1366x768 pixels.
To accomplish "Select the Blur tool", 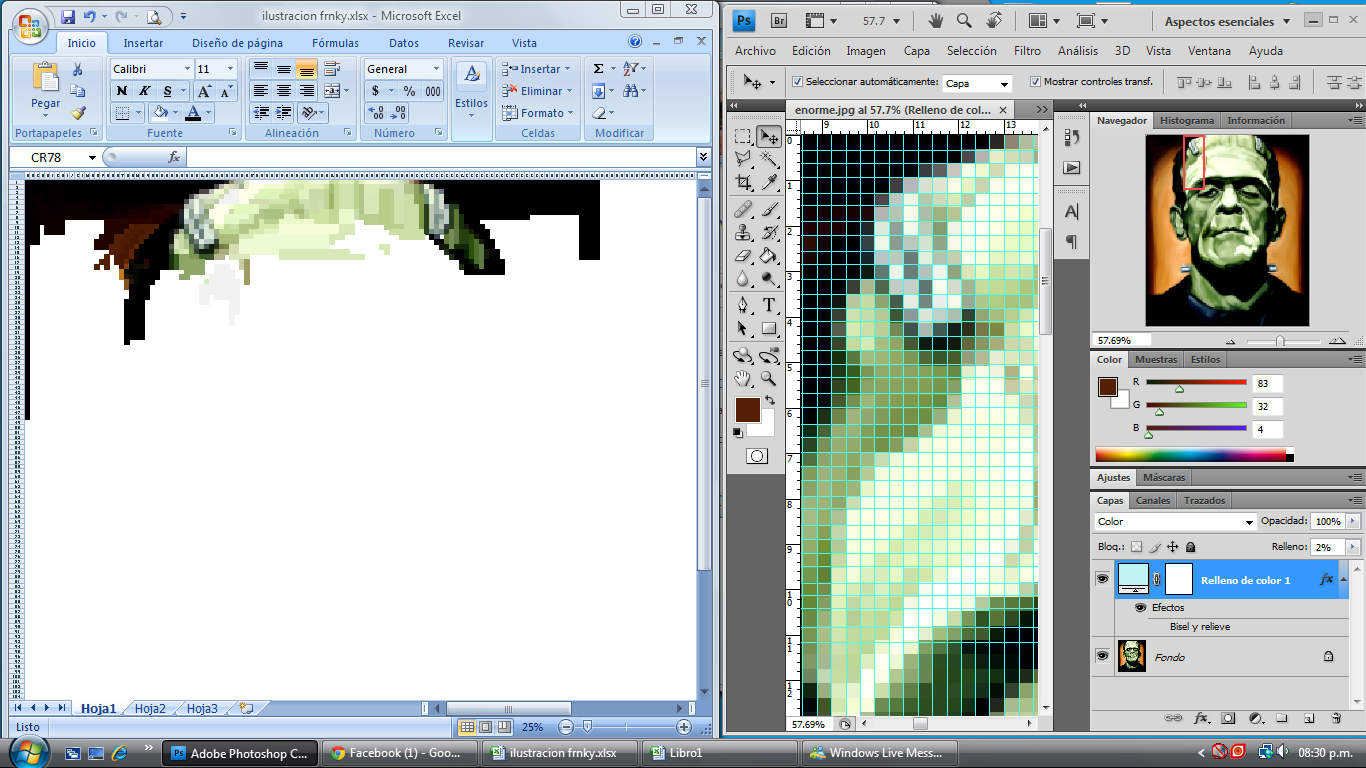I will pyautogui.click(x=743, y=278).
